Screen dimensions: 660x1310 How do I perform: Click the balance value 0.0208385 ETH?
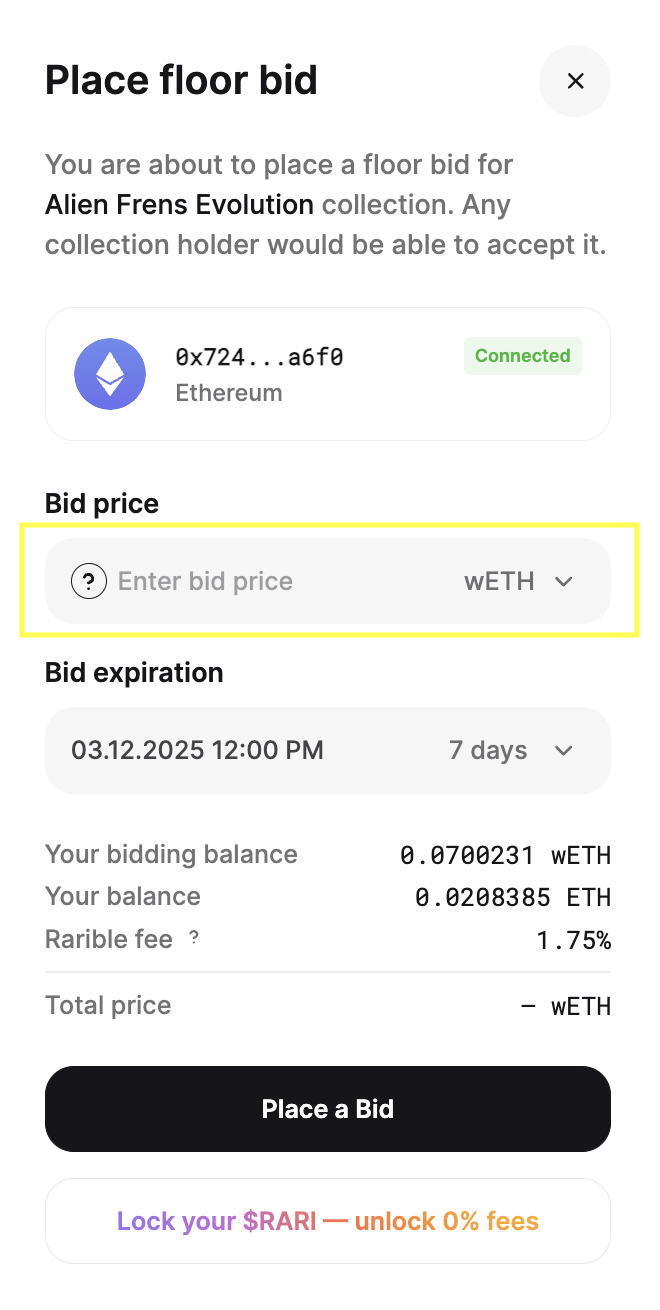[x=513, y=897]
